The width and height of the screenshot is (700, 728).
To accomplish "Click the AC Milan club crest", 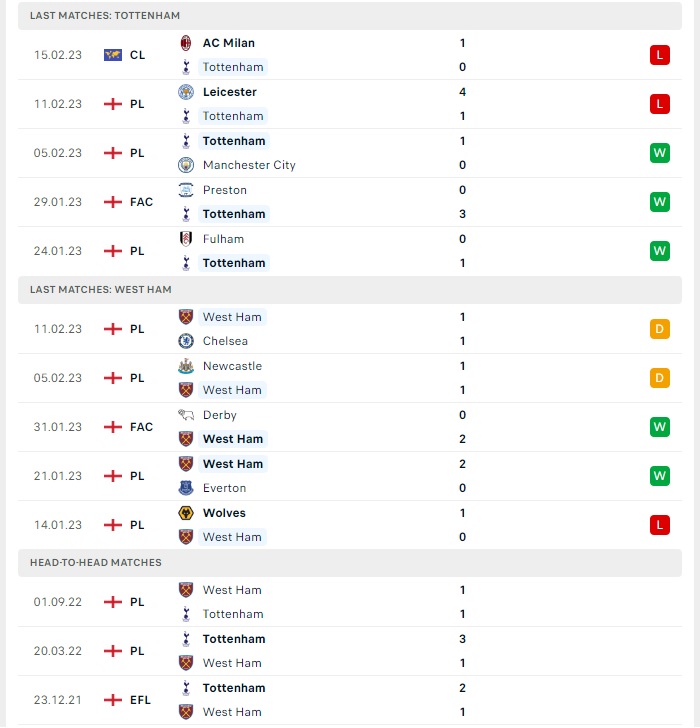I will point(186,43).
